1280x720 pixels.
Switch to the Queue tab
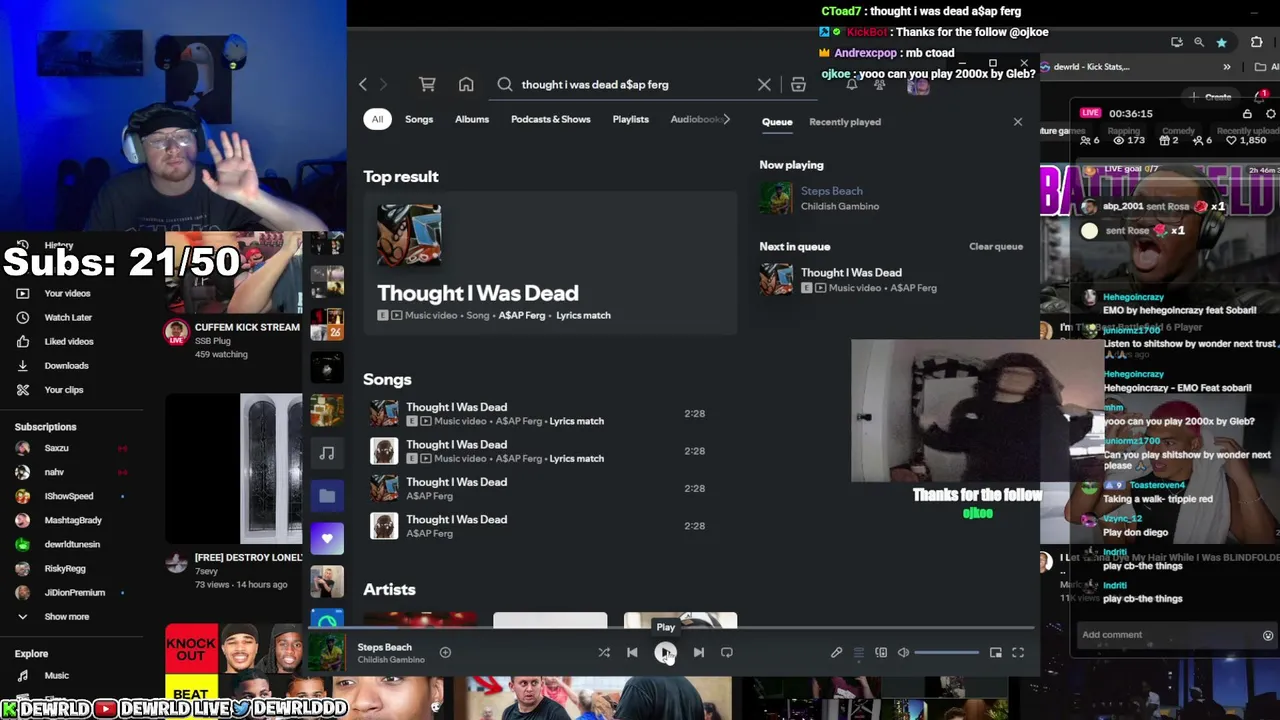[x=777, y=122]
